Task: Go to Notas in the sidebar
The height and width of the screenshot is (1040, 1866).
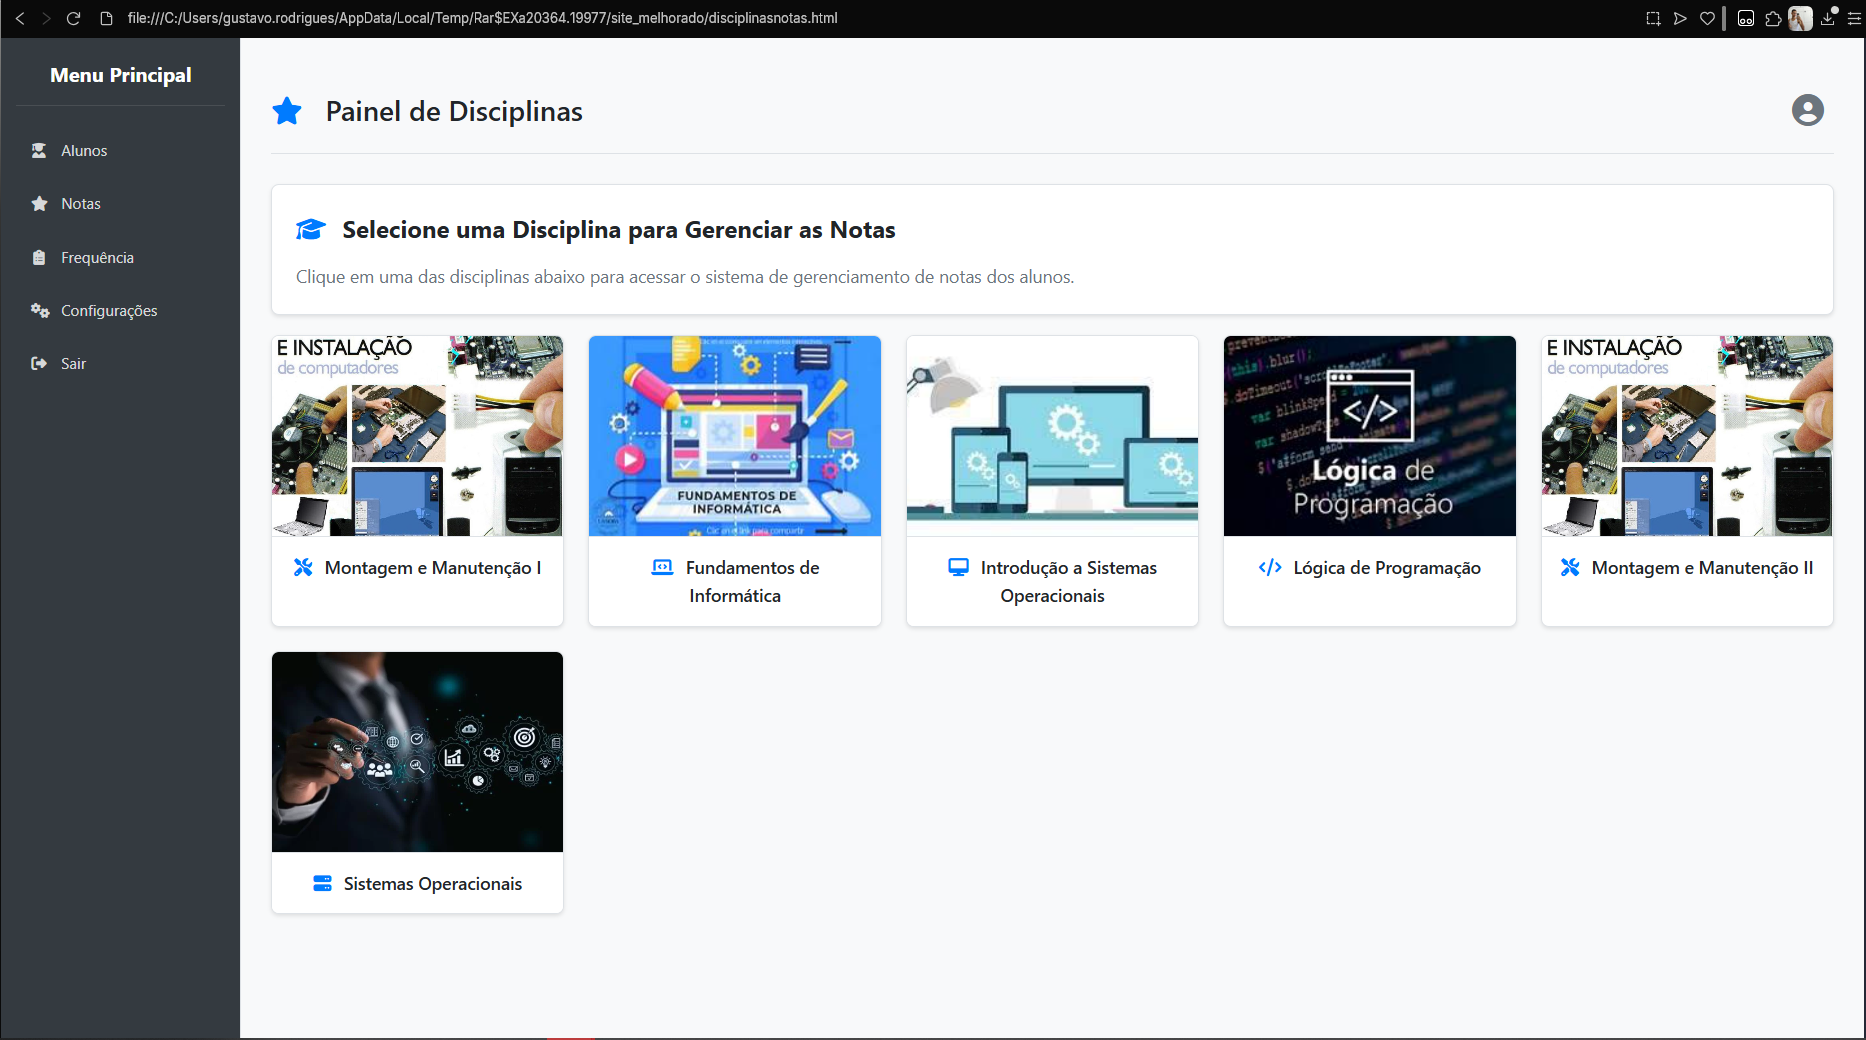Action: pyautogui.click(x=80, y=204)
